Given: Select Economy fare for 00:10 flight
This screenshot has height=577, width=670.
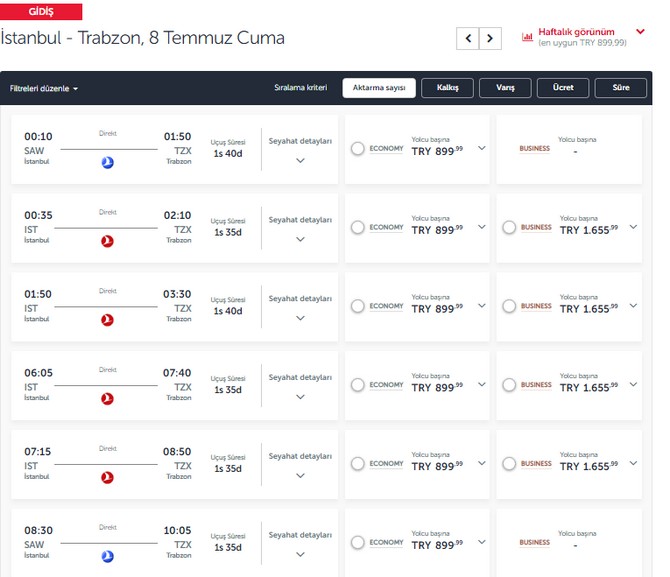Looking at the screenshot, I should 358,149.
